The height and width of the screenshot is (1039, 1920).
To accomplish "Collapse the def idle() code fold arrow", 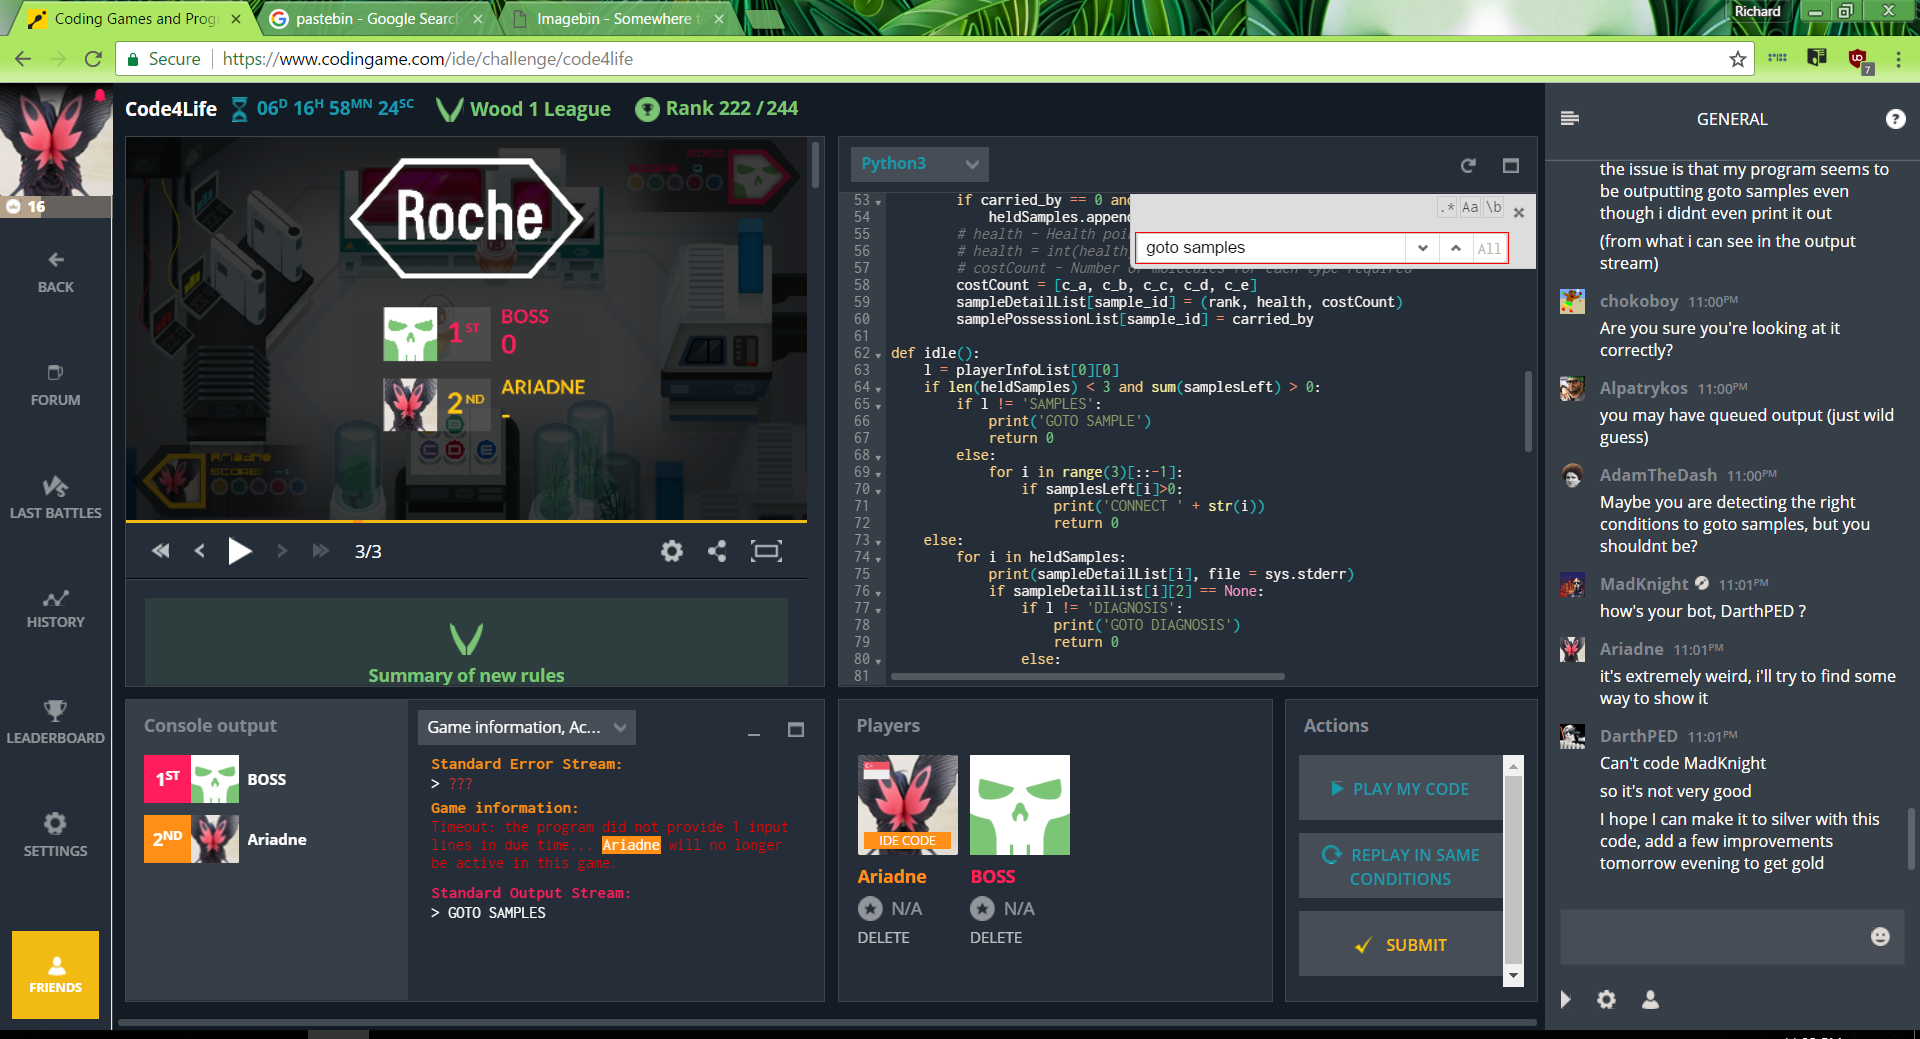I will [879, 354].
